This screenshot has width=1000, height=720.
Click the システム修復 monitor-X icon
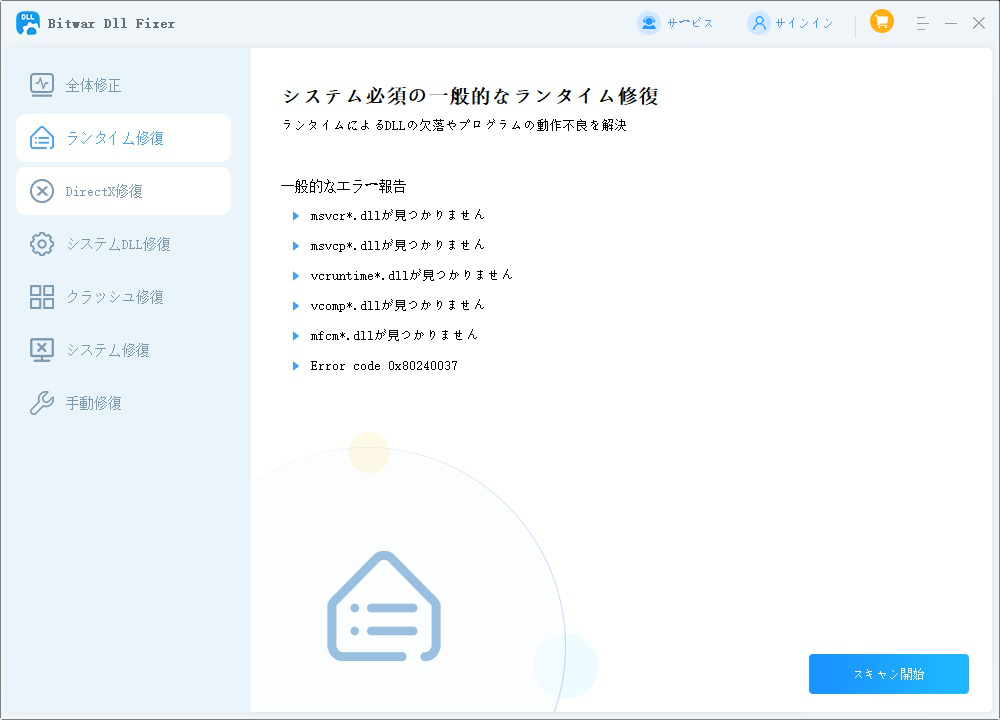(42, 349)
